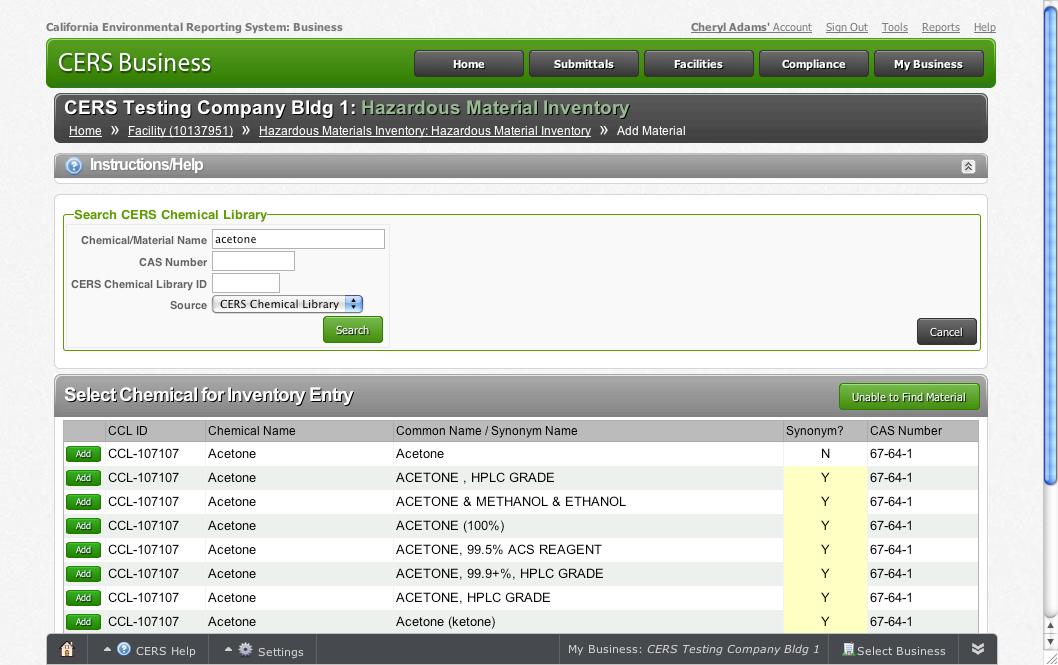Add ACETONE, 99.9+%, HPLC GRADE entry
The height and width of the screenshot is (665, 1058).
[x=84, y=574]
